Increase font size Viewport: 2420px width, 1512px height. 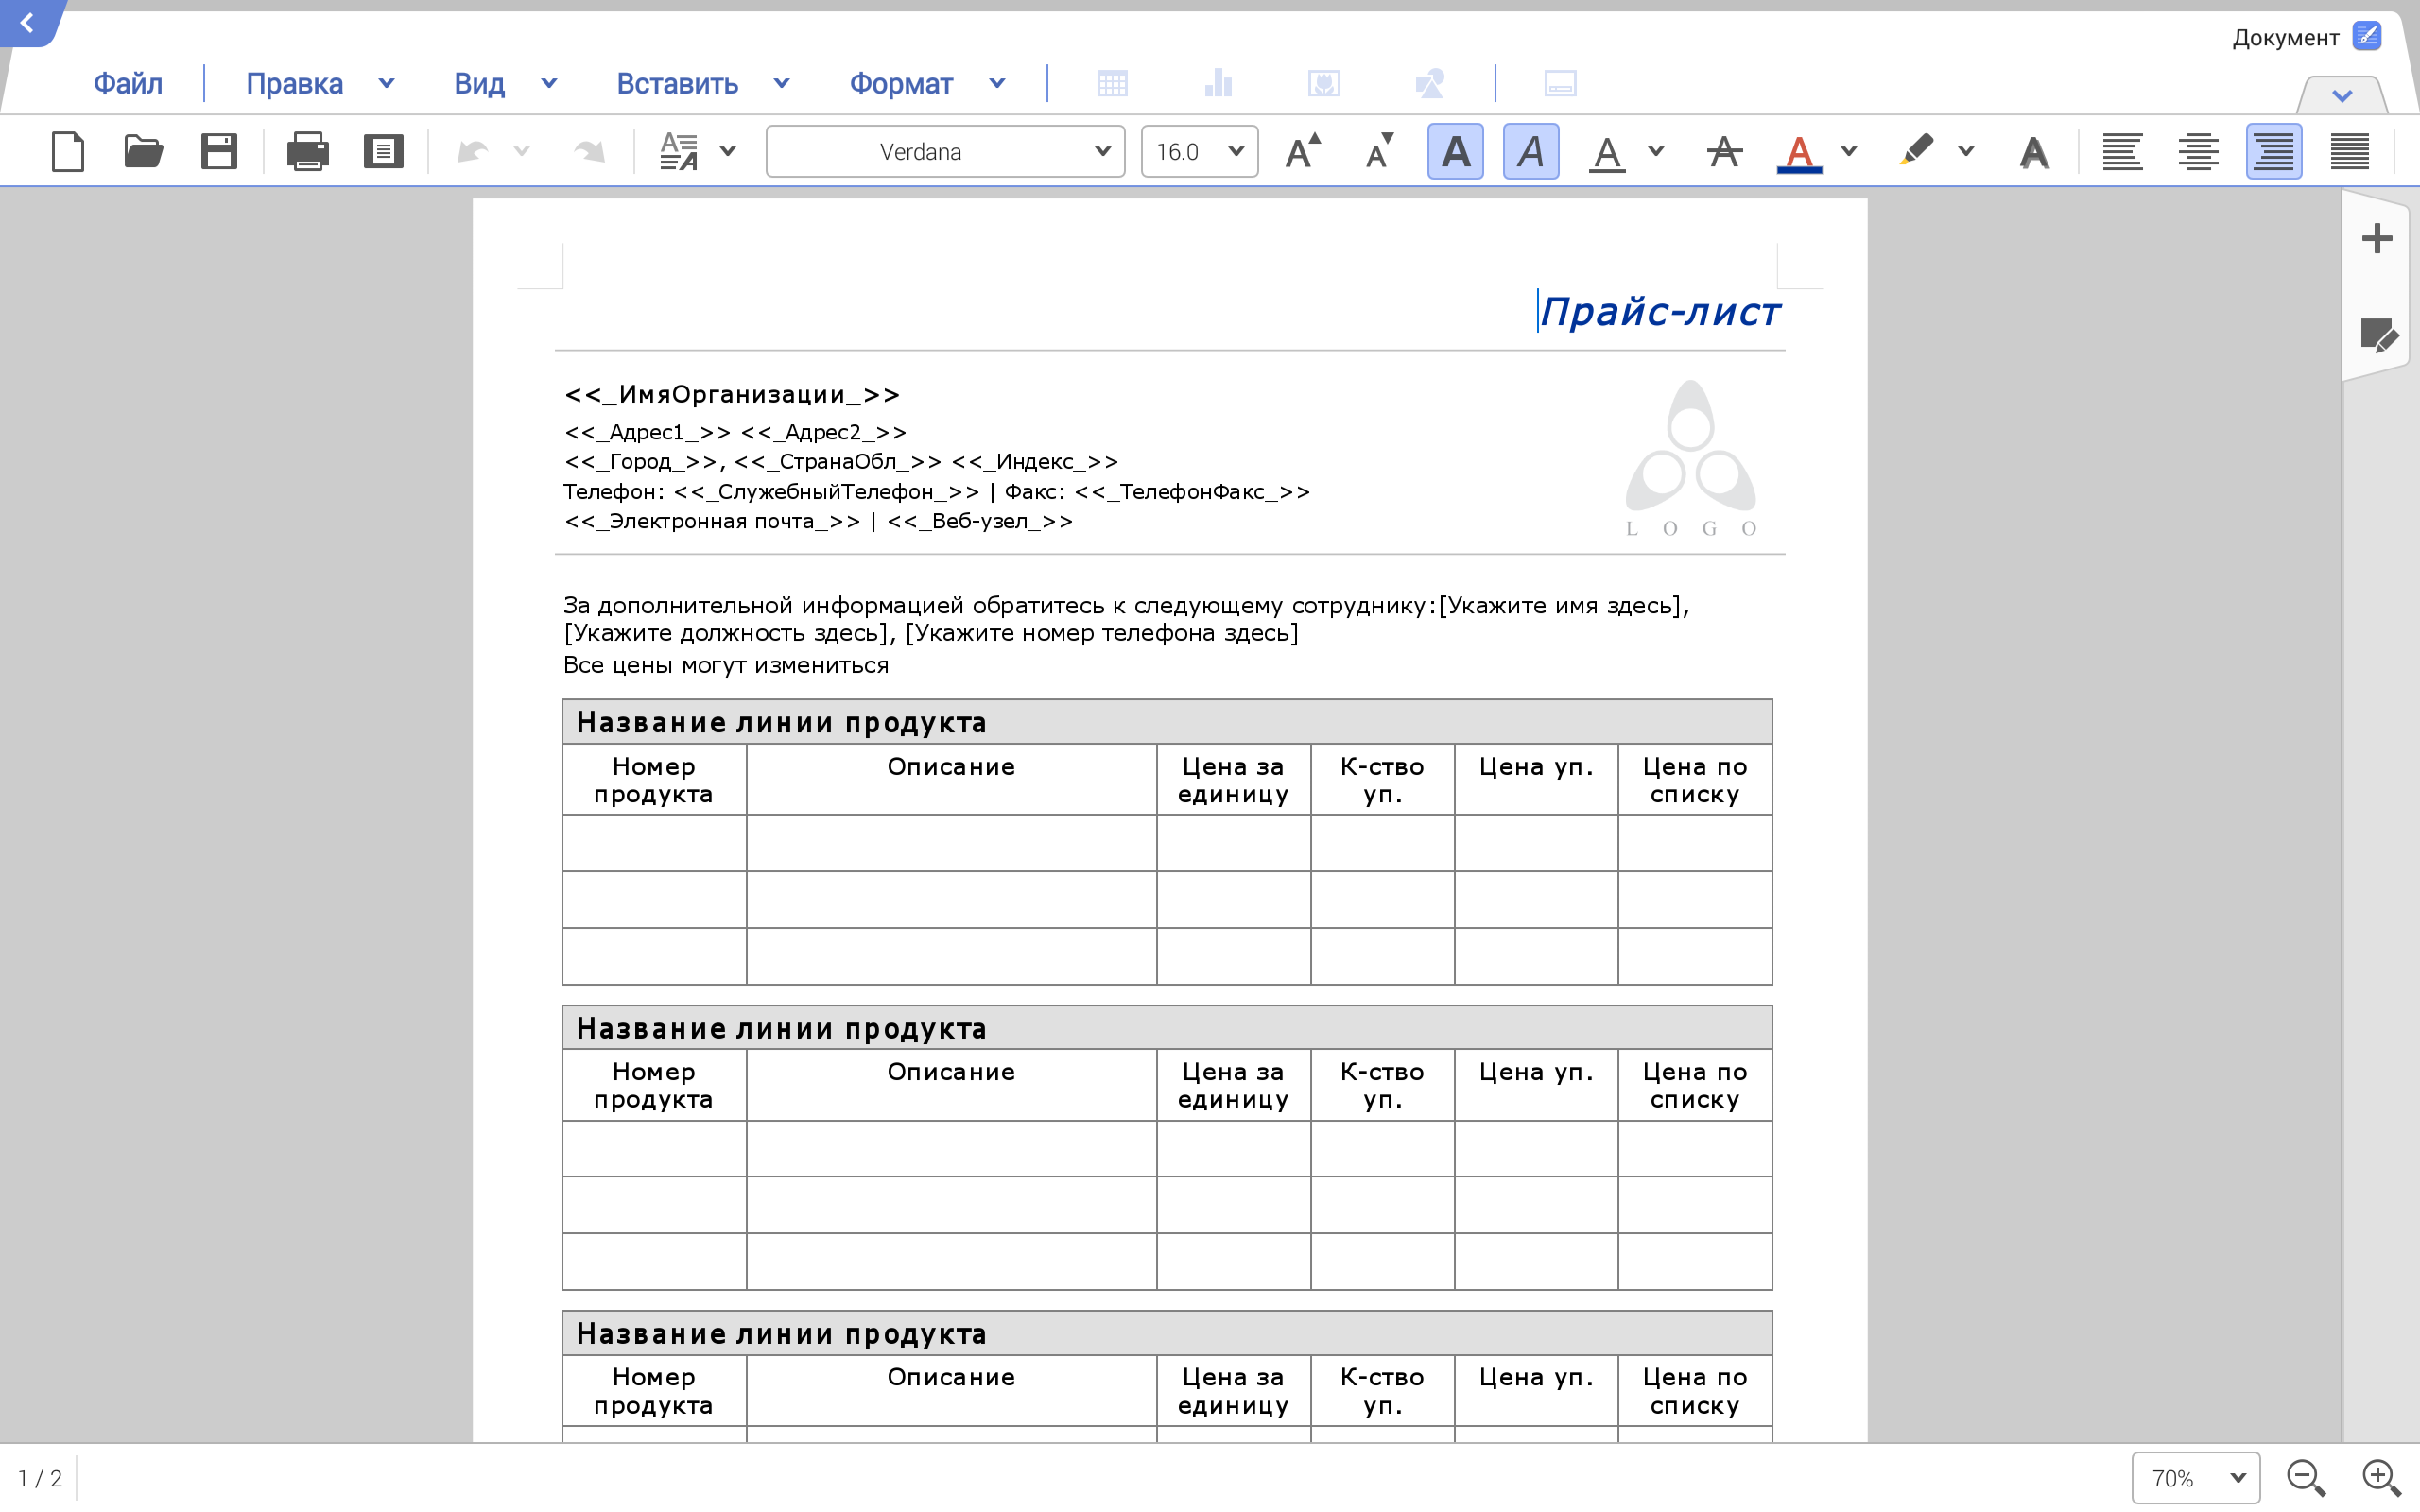click(x=1303, y=152)
